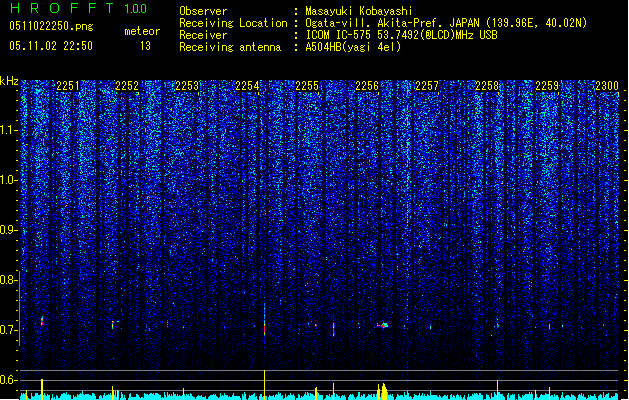Viewport: 629px width, 400px height.
Task: Click the 2300 time marker
Action: tap(607, 86)
